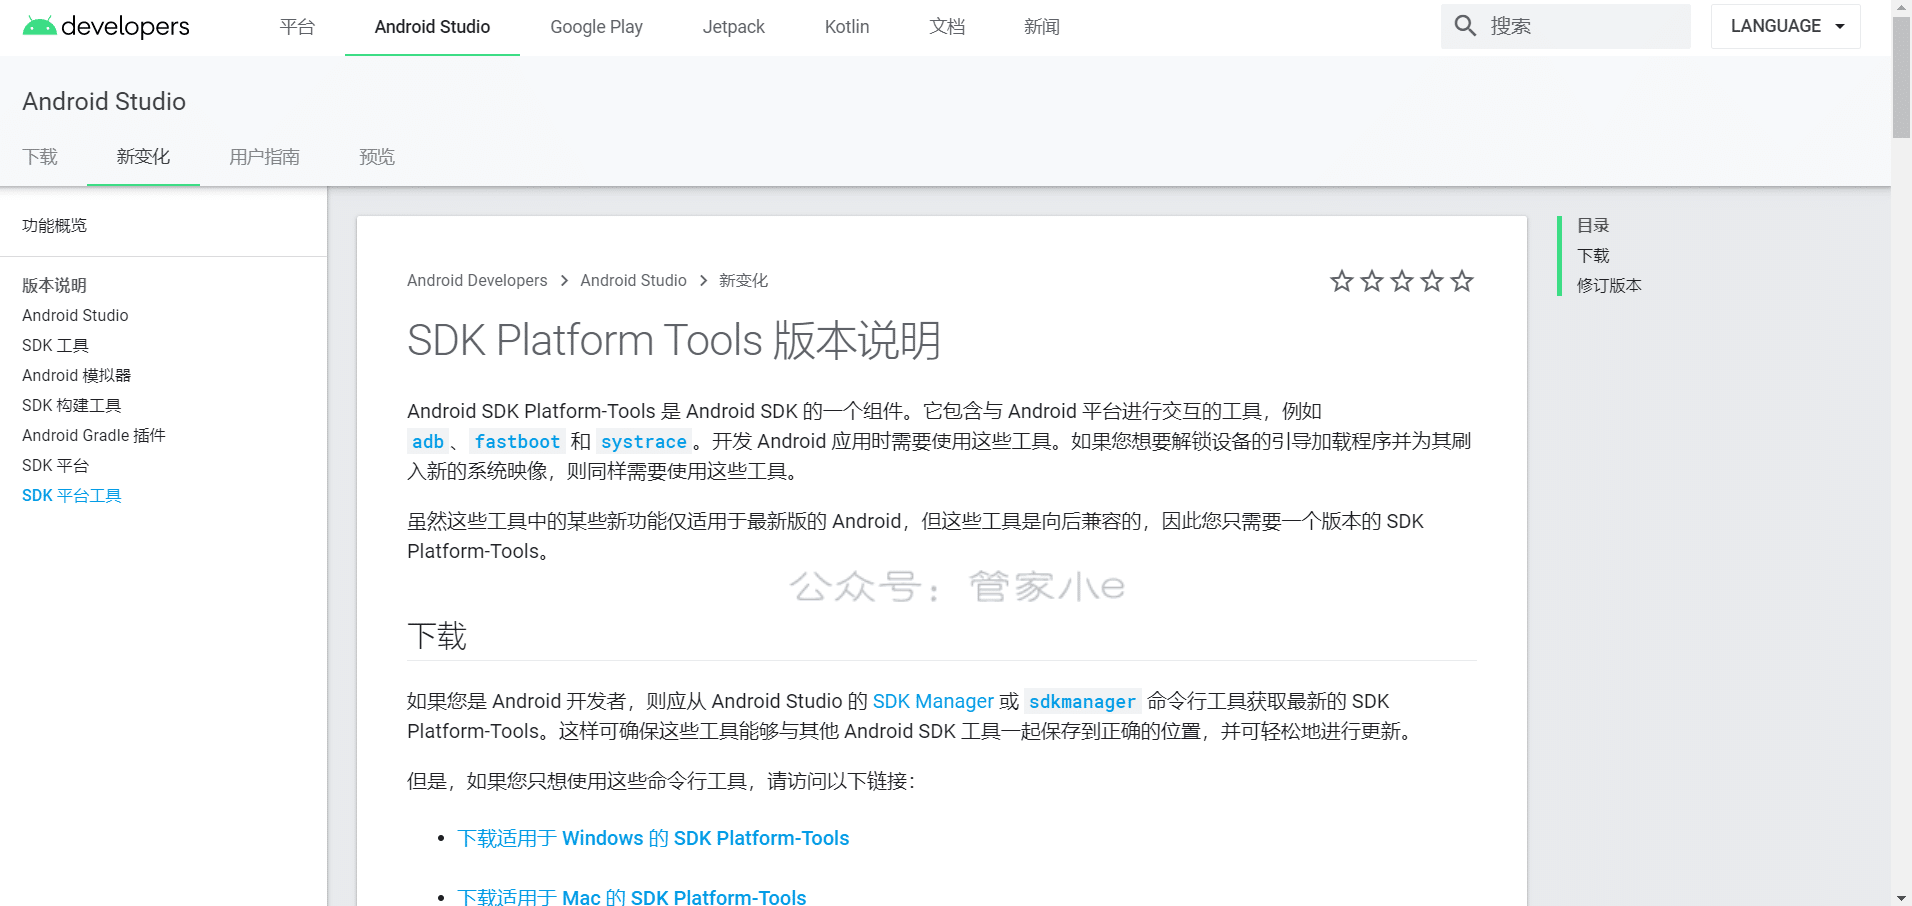Viewport: 1912px width, 906px height.
Task: Switch to the 预览 sub-tab
Action: 377,157
